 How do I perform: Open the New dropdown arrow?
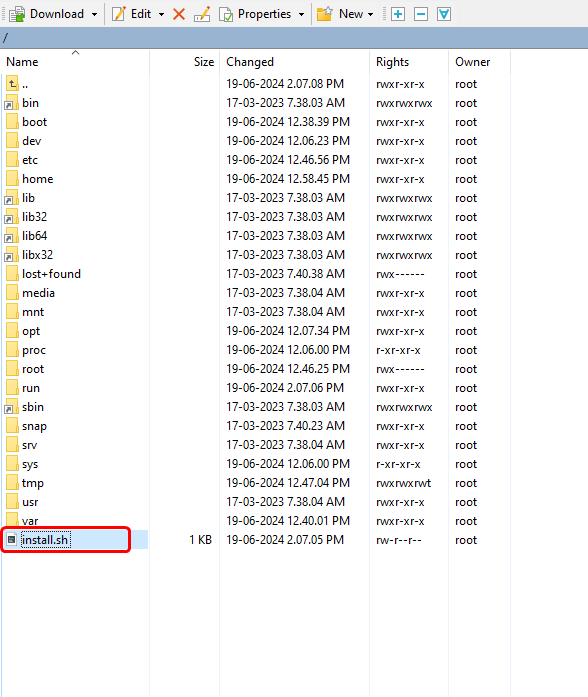[370, 14]
